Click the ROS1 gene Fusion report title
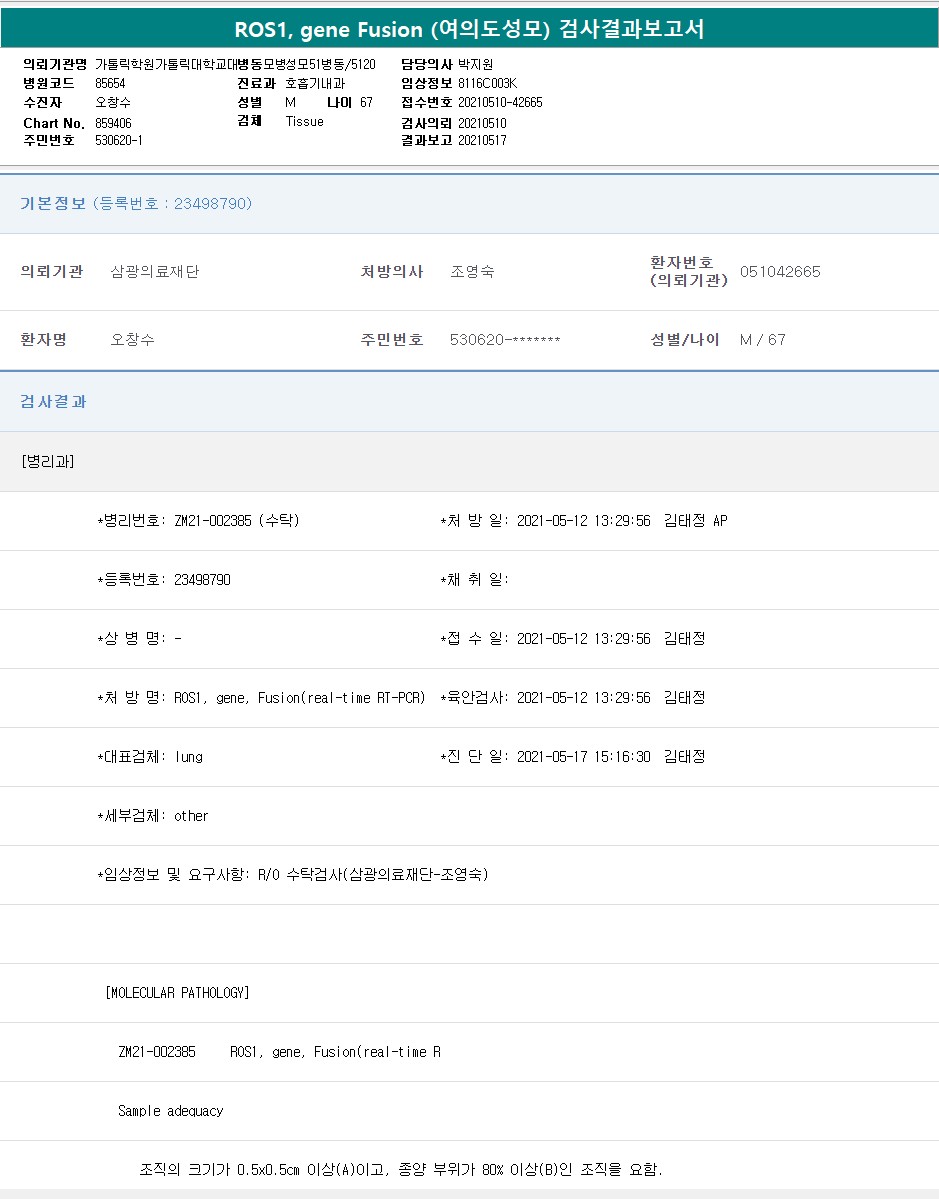The width and height of the screenshot is (939, 1199). [469, 29]
